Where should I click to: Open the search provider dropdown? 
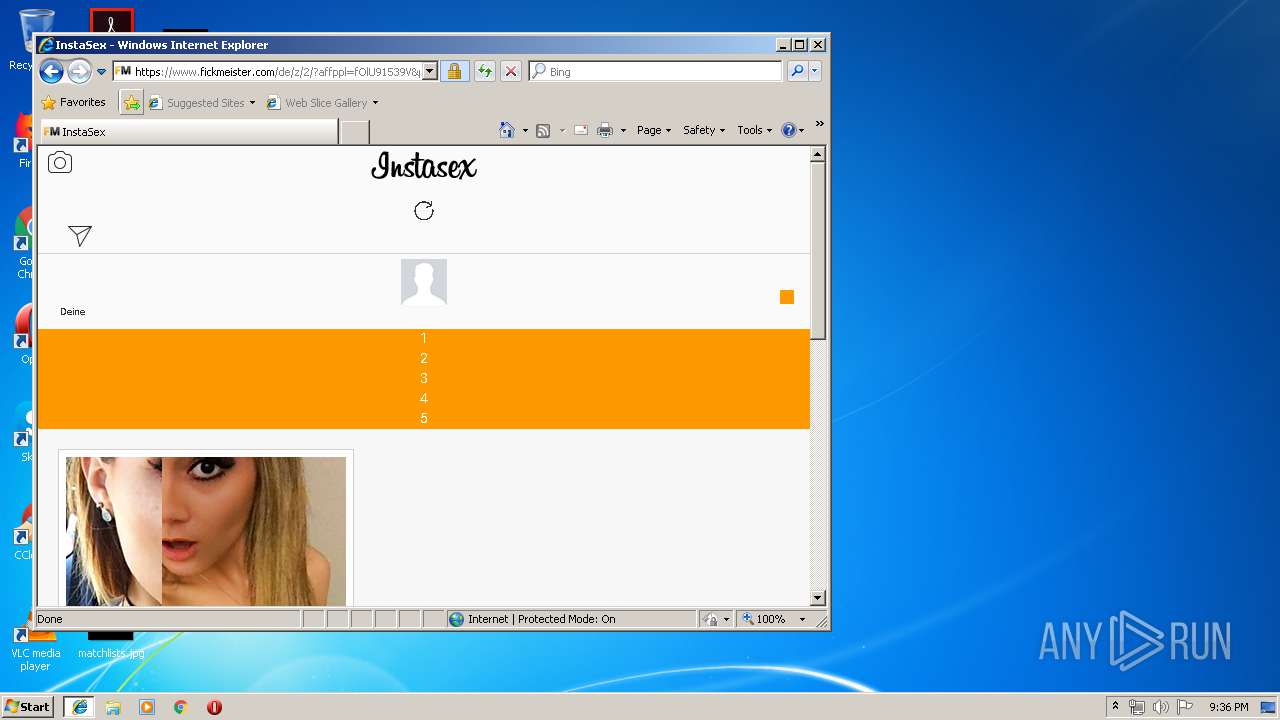click(815, 71)
